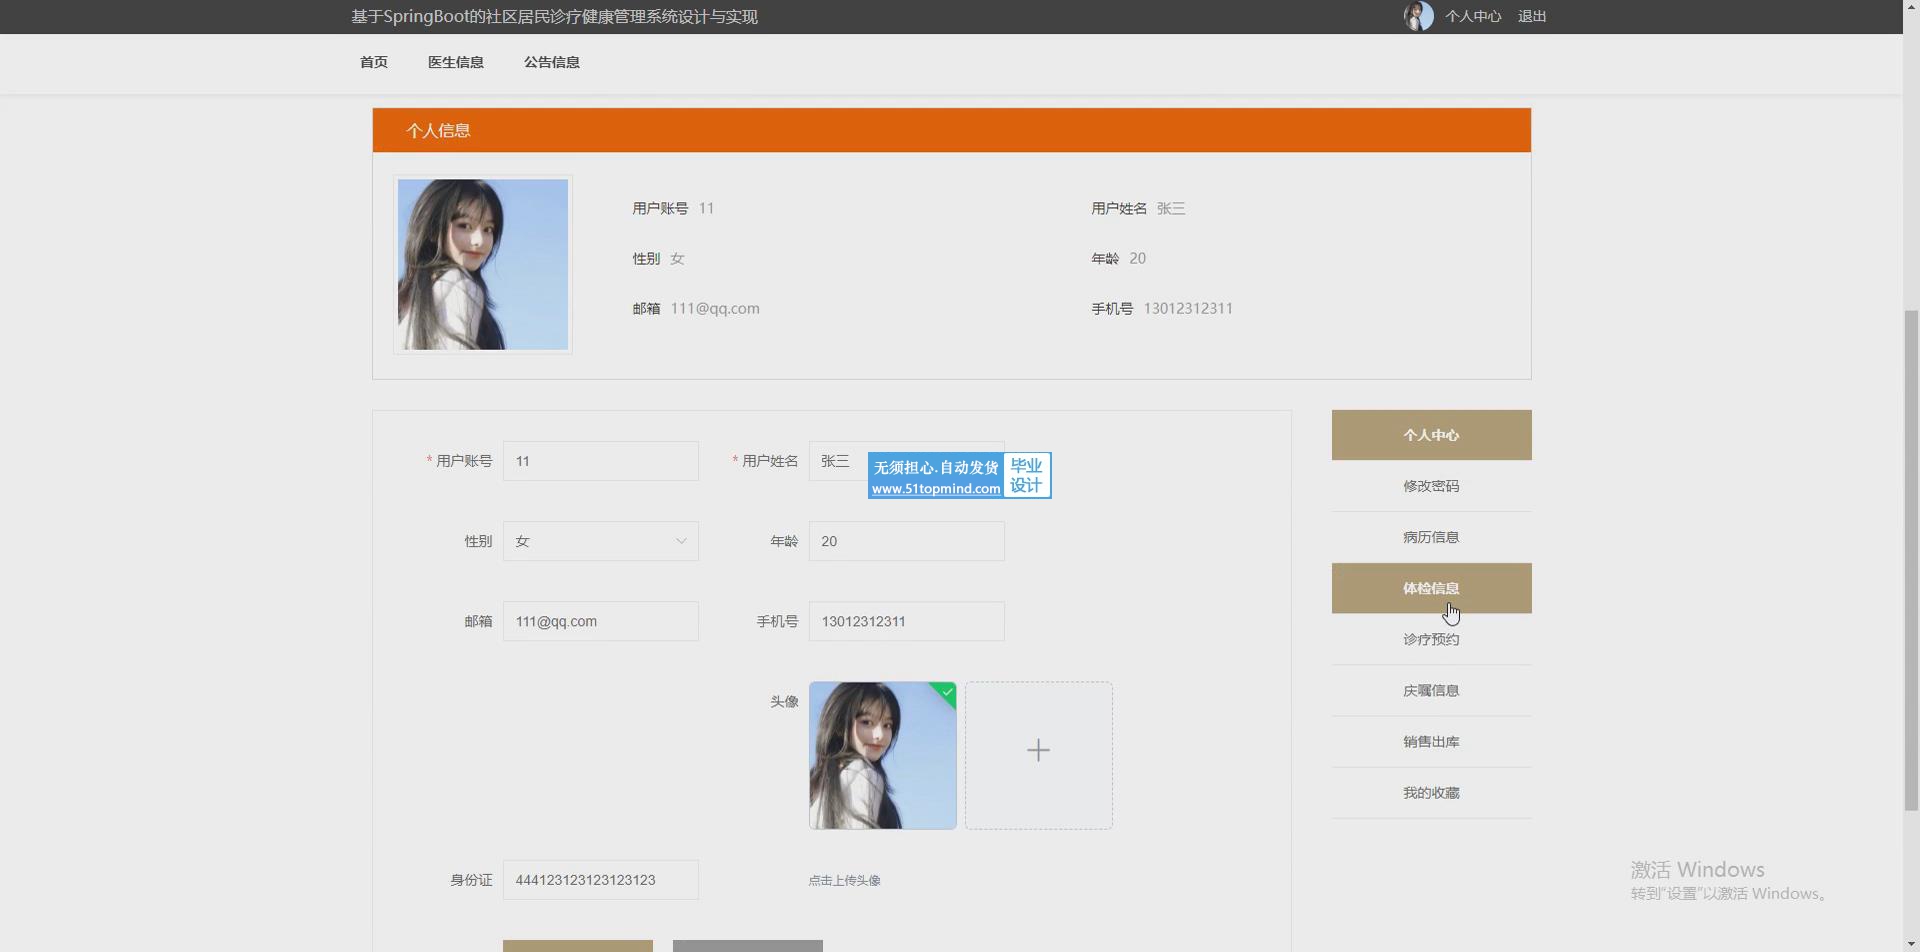This screenshot has width=1920, height=952.
Task: Click the large profile photo in 个人信息 card
Action: pyautogui.click(x=483, y=265)
